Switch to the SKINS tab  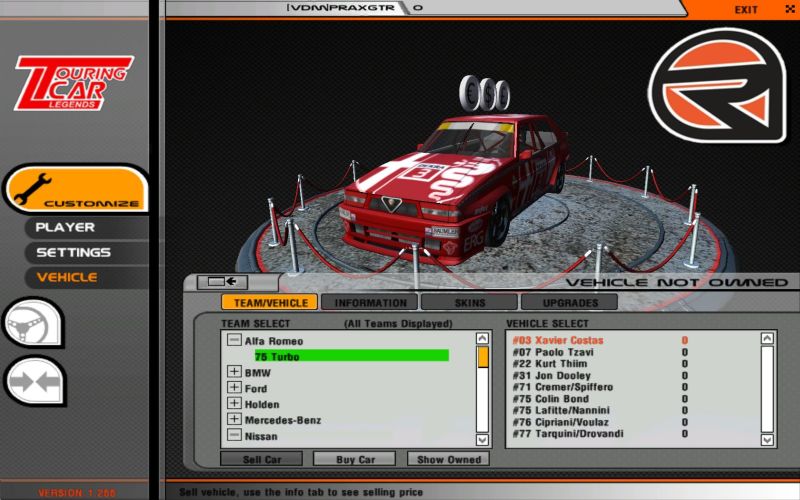pos(469,303)
